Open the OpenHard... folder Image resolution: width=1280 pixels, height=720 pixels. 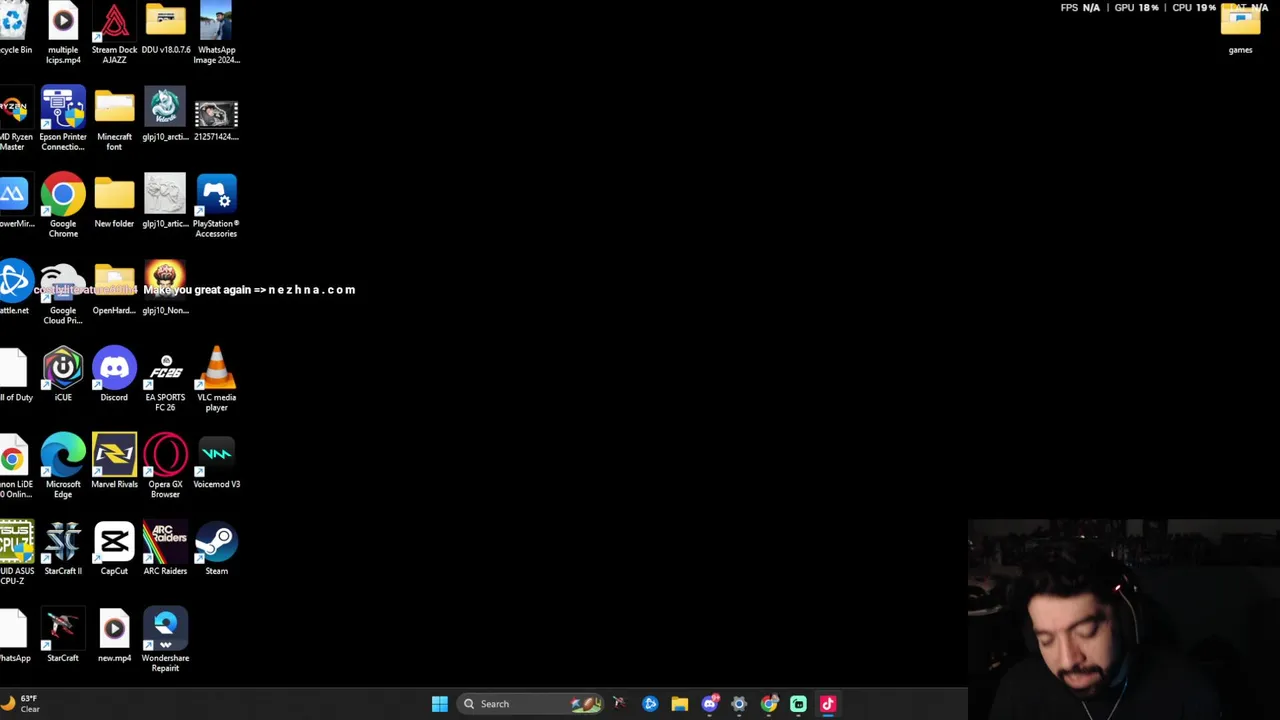pyautogui.click(x=114, y=289)
